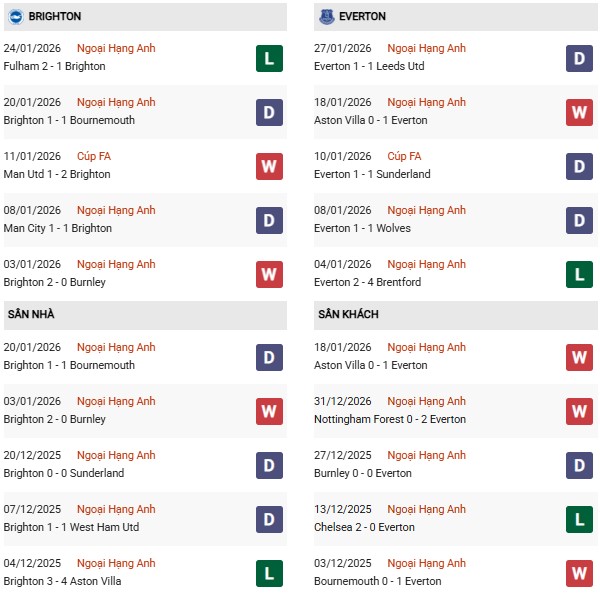This screenshot has width=600, height=593.
Task: Click the W badge for Nottingham Forest 0 - 2 Everton
Action: pos(579,411)
